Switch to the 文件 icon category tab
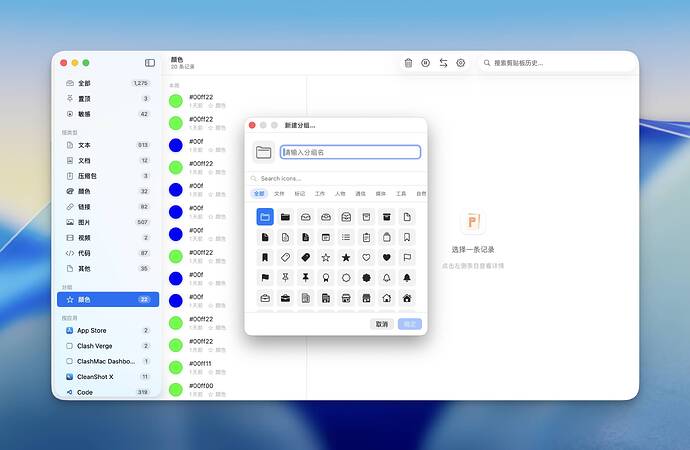The height and width of the screenshot is (450, 690). click(x=279, y=194)
